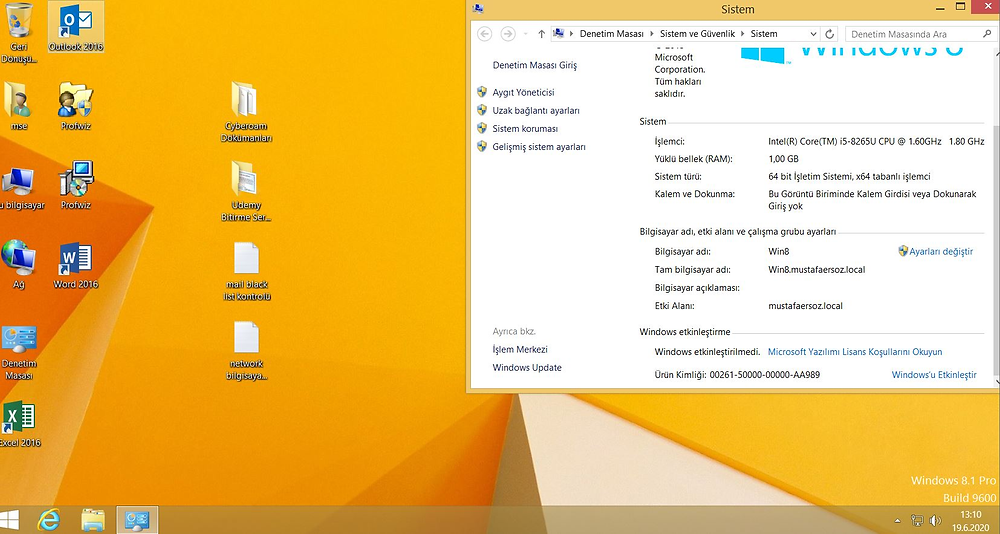Open Cyberoam Dokümanları folder
Image resolution: width=1000 pixels, height=534 pixels.
point(246,112)
